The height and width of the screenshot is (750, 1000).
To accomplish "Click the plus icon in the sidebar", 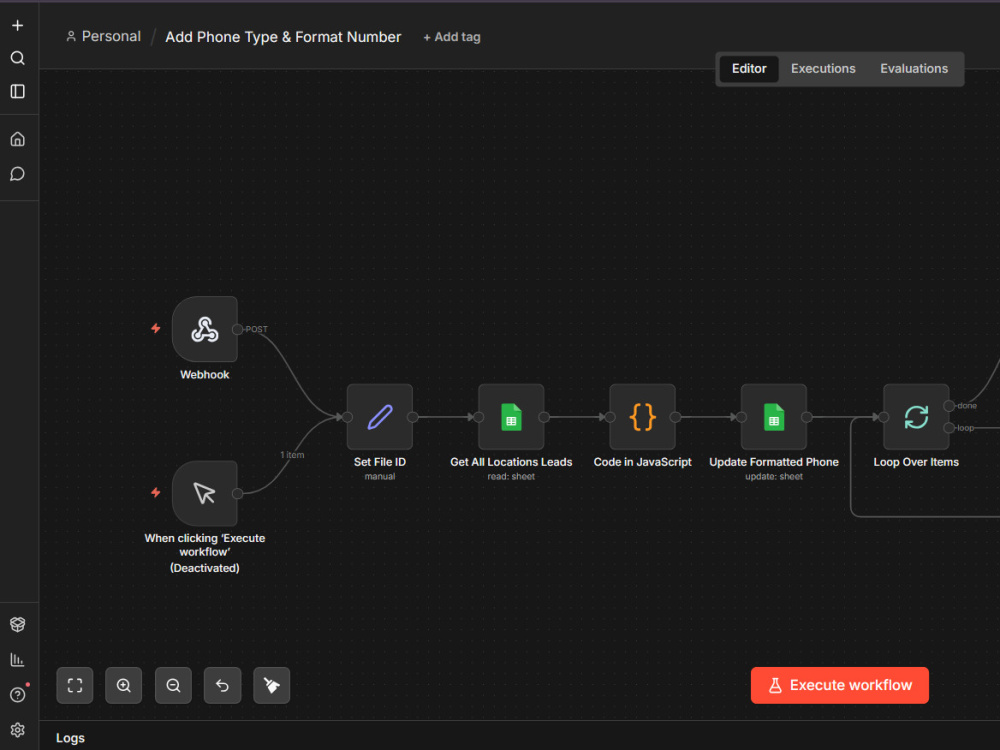I will click(18, 26).
